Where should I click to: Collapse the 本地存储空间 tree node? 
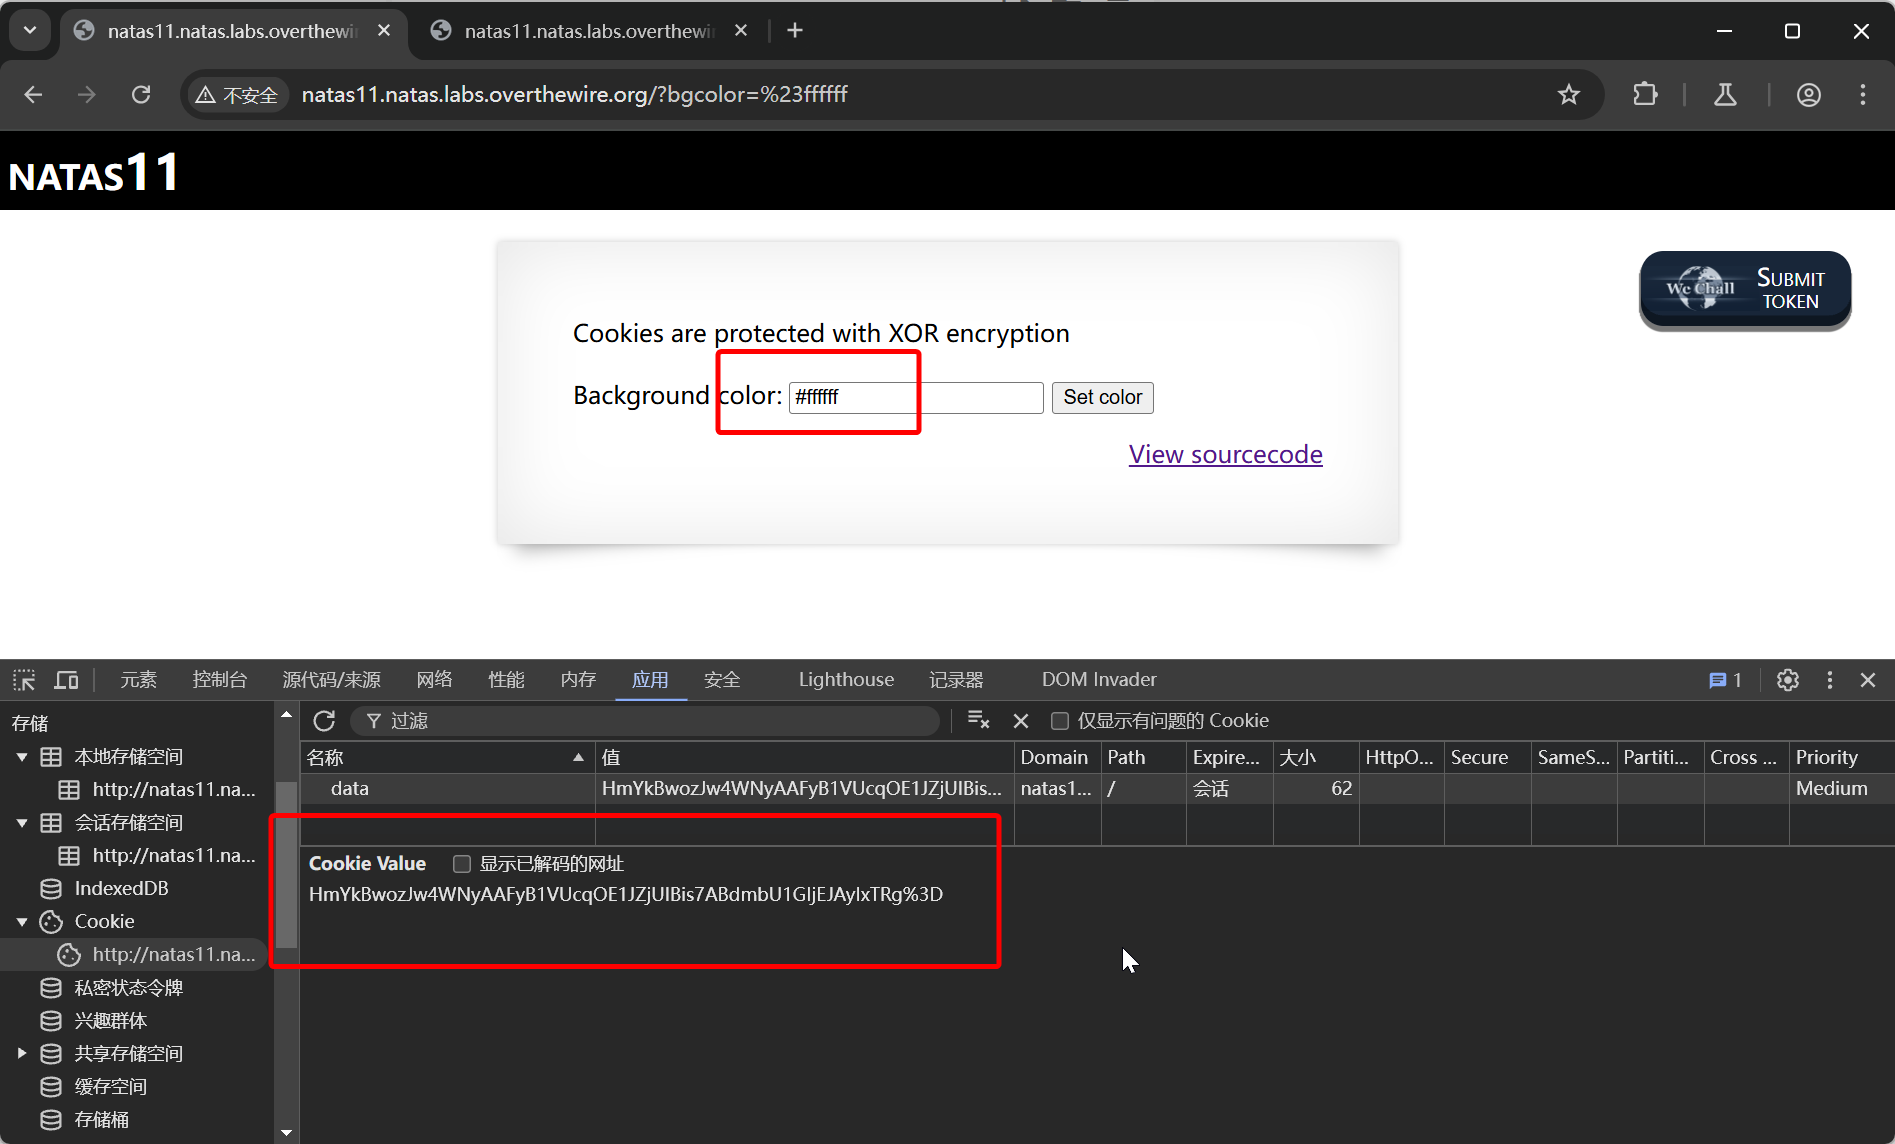point(22,757)
